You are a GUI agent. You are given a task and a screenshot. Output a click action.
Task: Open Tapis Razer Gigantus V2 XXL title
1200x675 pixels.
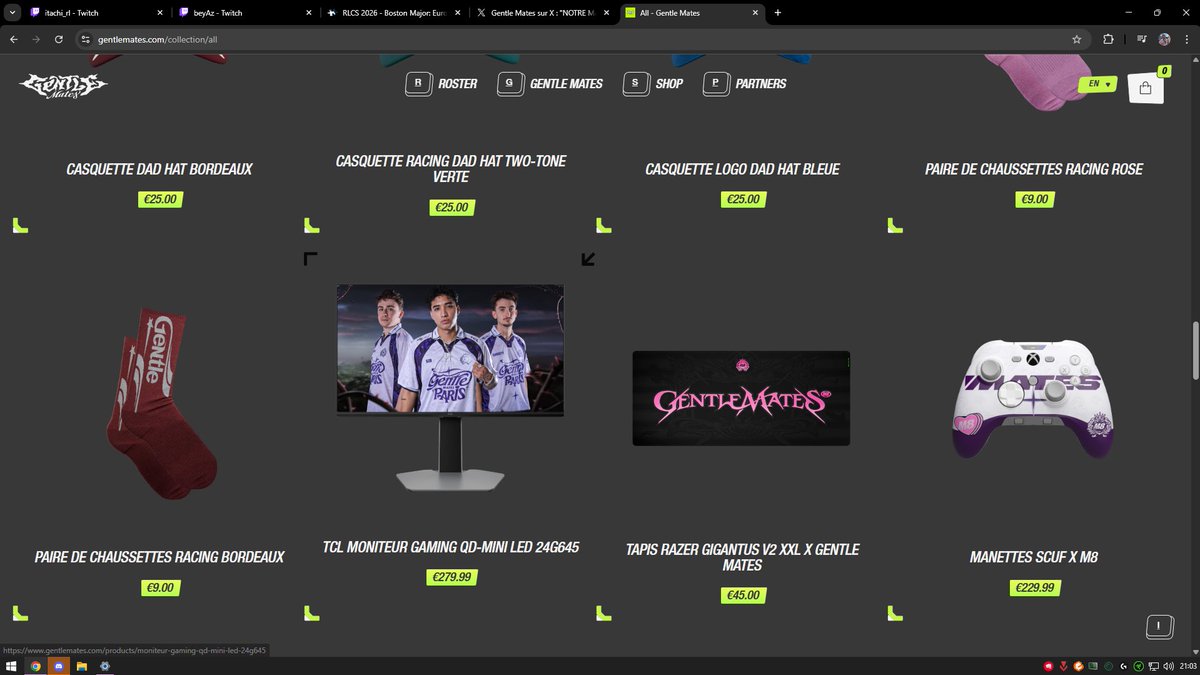(x=742, y=557)
